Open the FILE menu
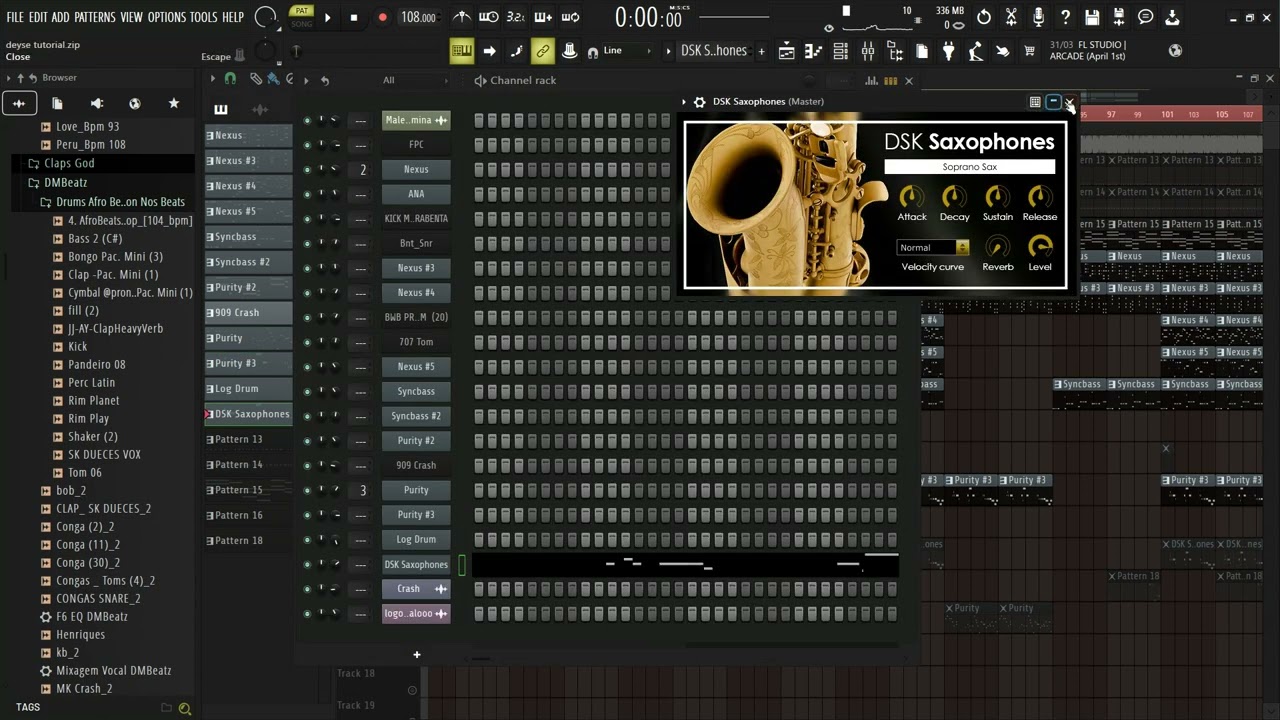1280x720 pixels. pos(15,17)
